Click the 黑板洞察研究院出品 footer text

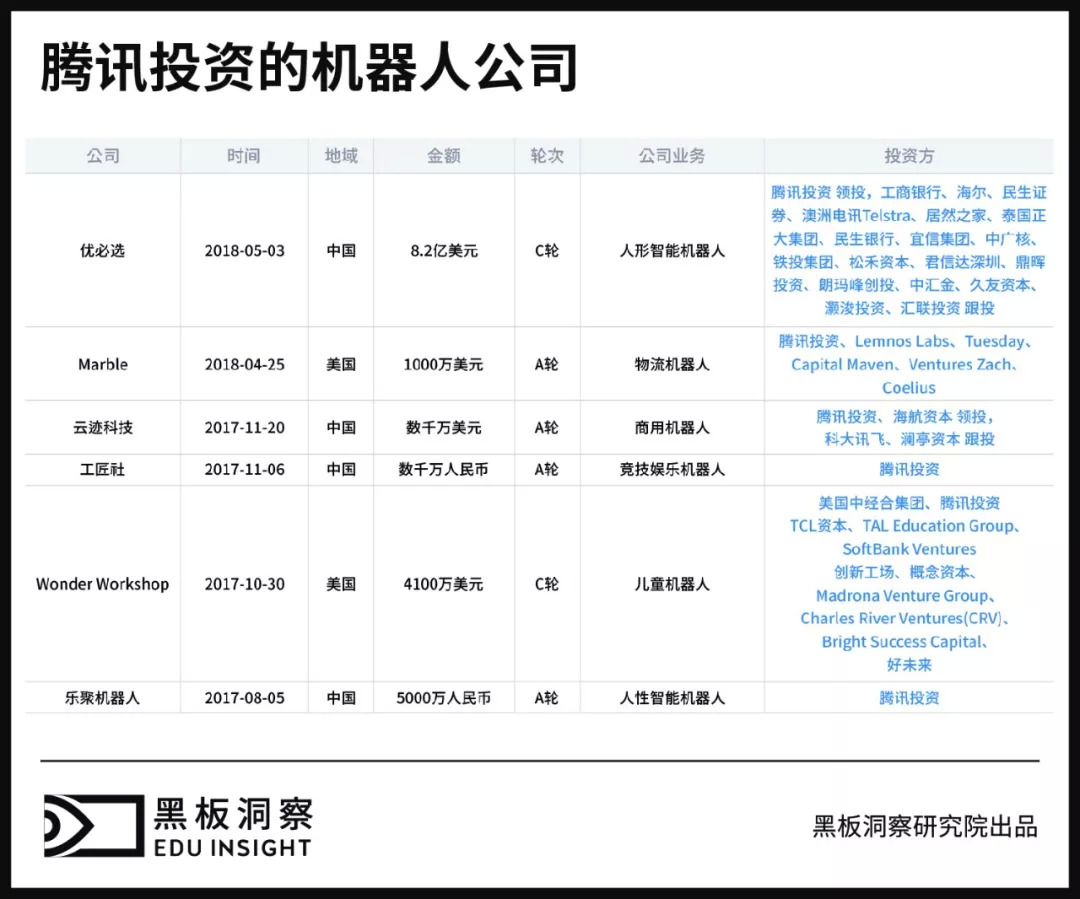click(x=925, y=826)
